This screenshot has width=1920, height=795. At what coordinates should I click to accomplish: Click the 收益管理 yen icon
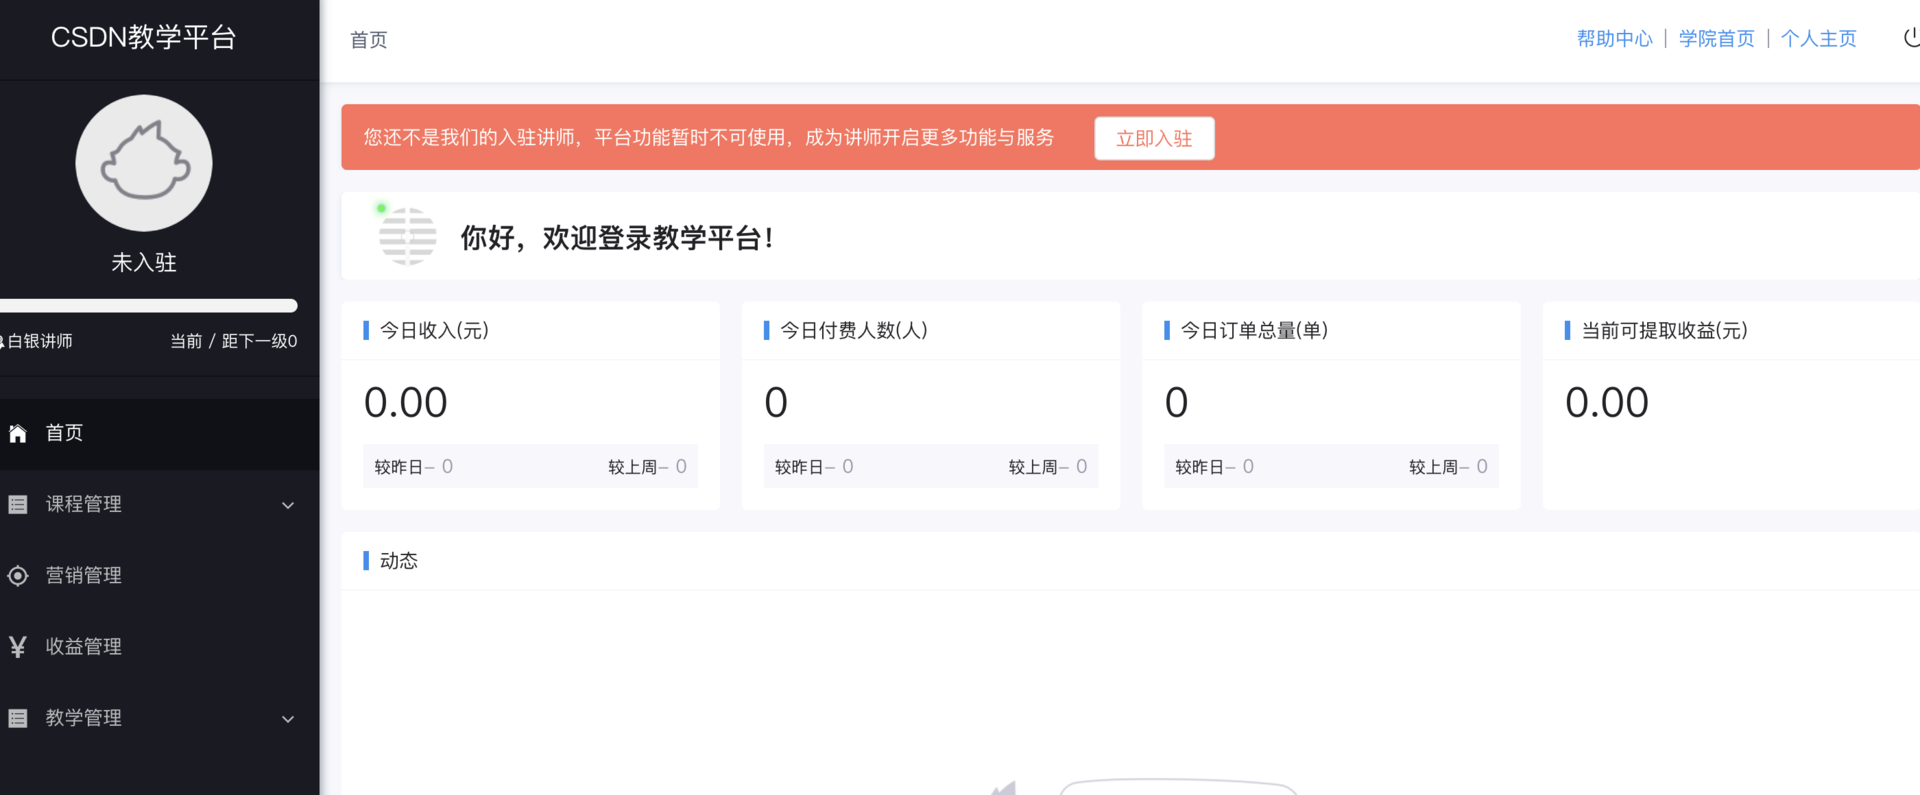click(x=18, y=647)
